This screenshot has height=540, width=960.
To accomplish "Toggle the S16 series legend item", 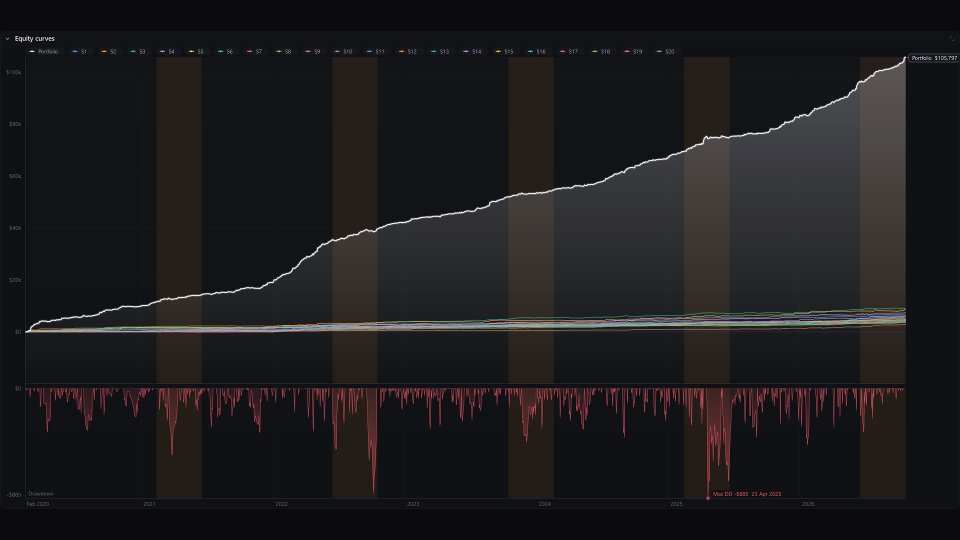I will tap(536, 51).
